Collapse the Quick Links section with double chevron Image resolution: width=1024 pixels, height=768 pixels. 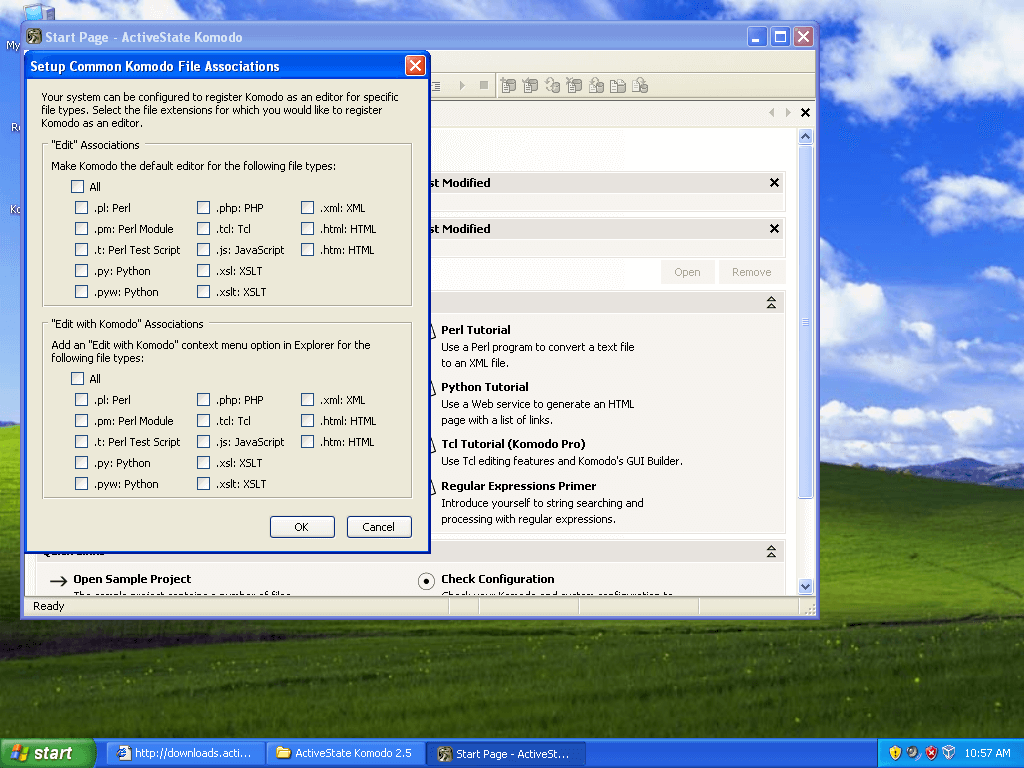[771, 552]
